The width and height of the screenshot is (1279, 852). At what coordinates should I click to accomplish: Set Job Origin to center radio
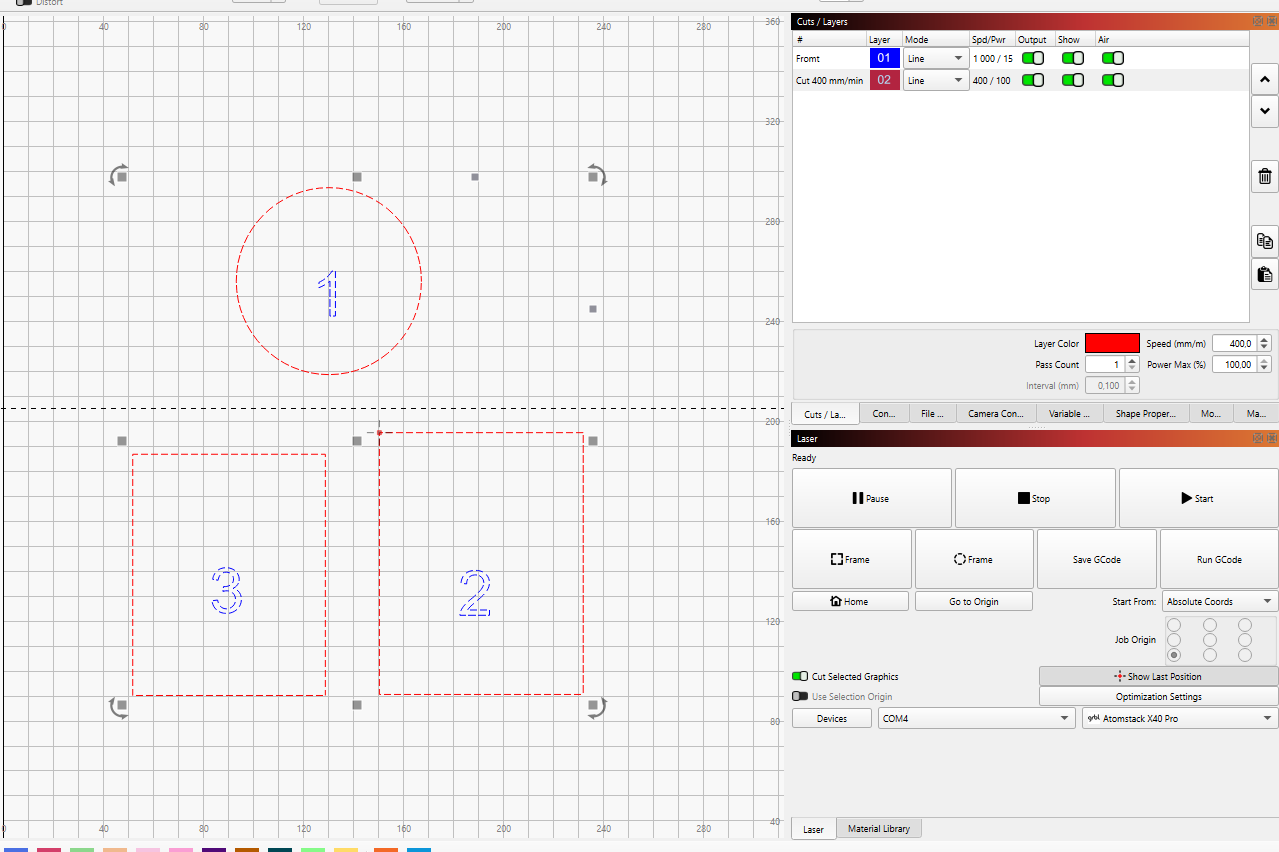[x=1210, y=640]
